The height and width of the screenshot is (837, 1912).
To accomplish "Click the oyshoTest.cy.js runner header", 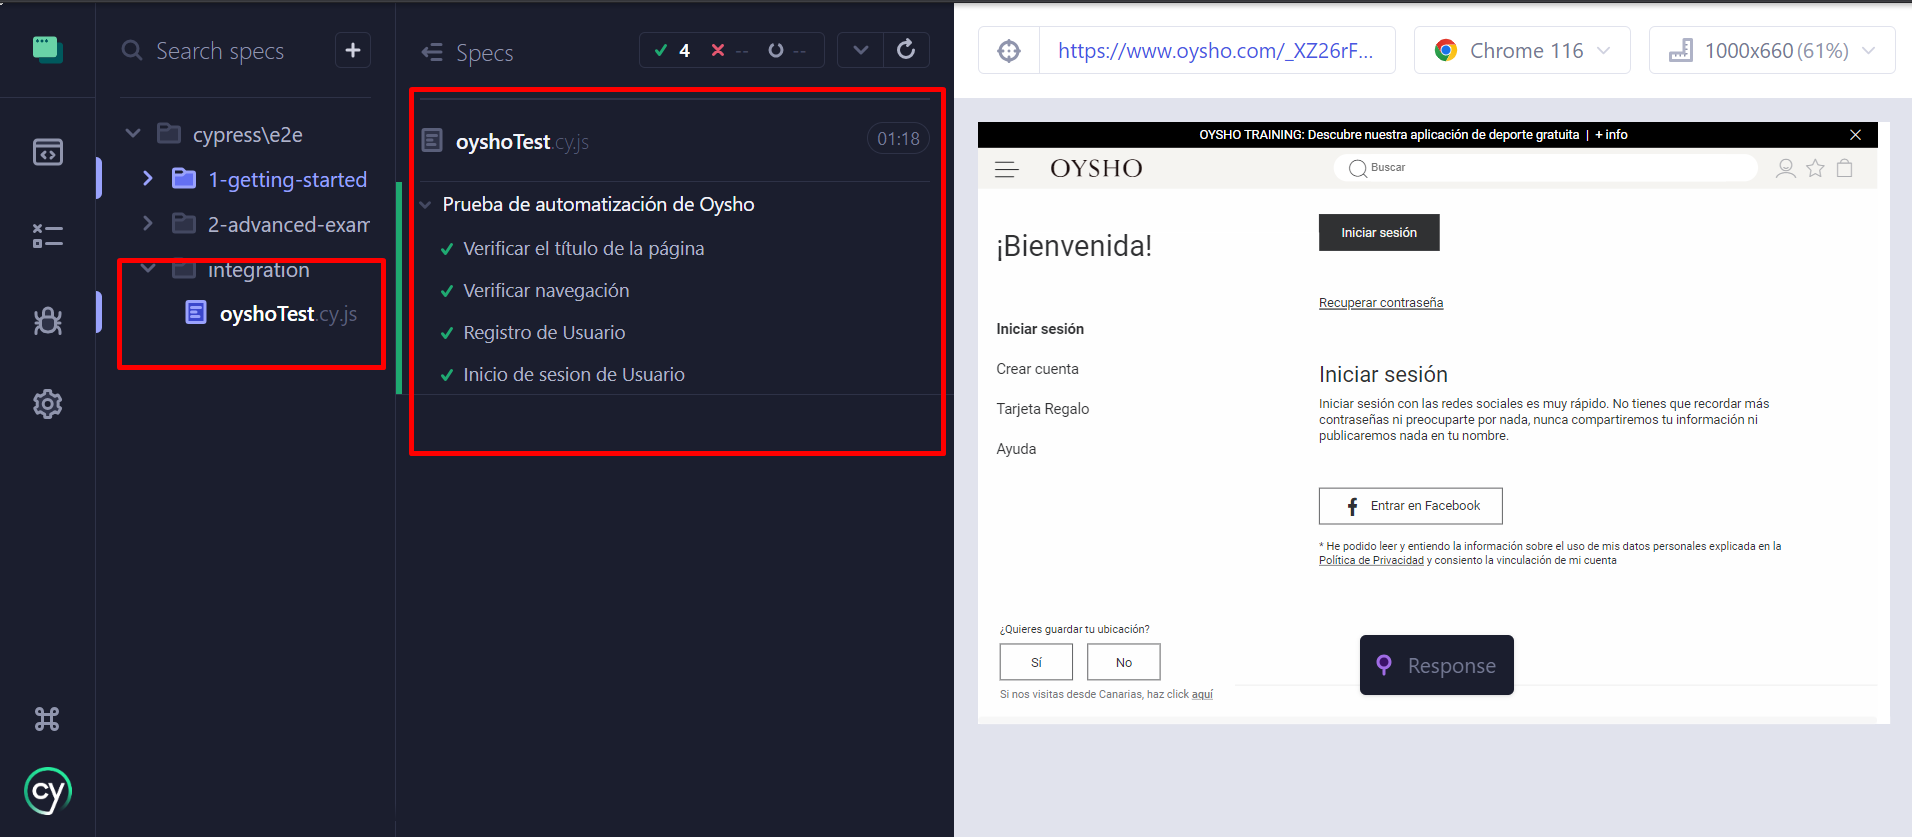I will click(x=522, y=142).
